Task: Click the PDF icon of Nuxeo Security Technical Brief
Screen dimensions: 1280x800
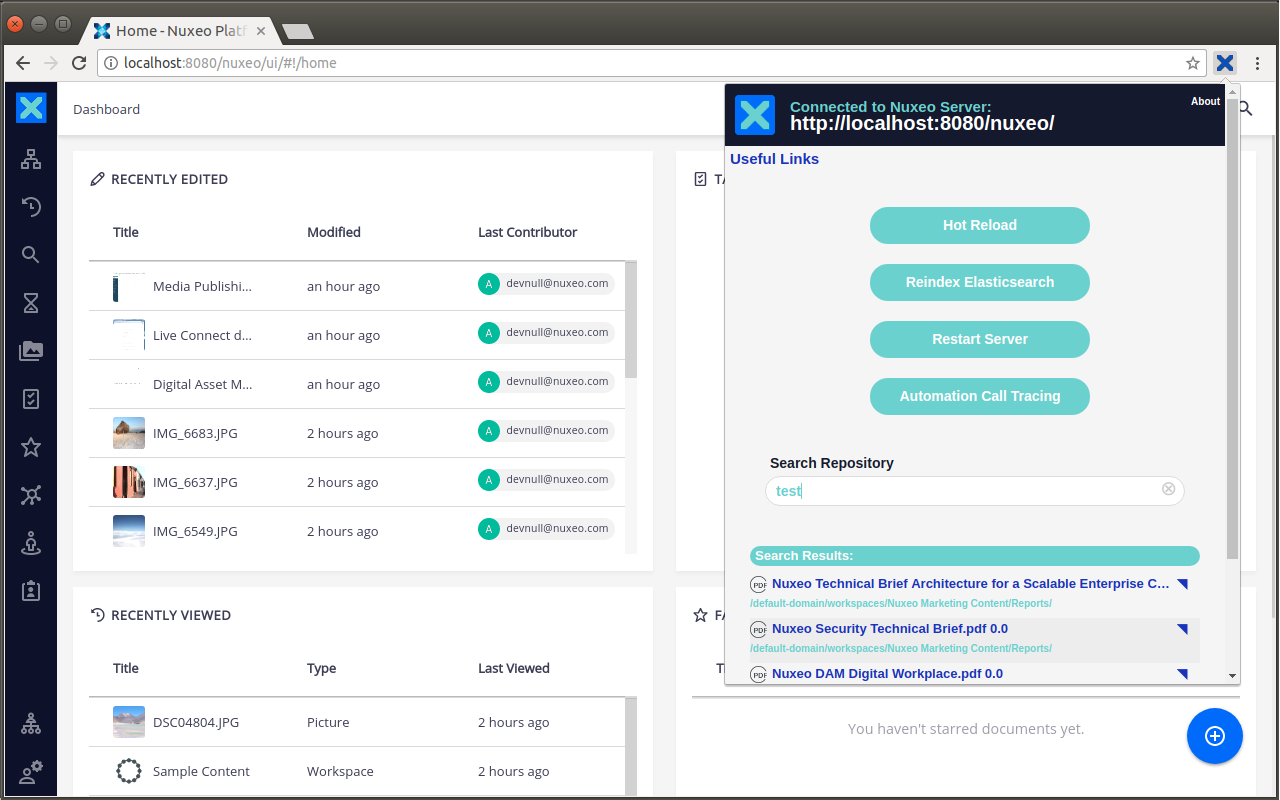Action: coord(759,630)
